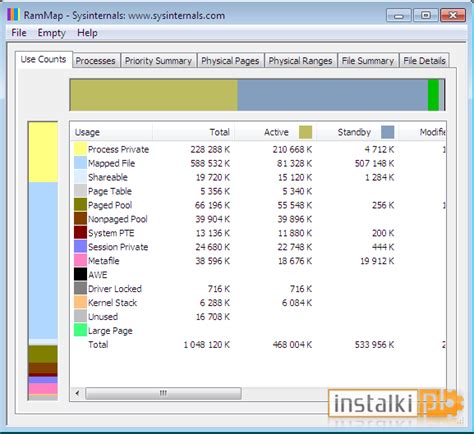Click the gray Unused swatch
The height and width of the screenshot is (434, 474).
point(80,316)
